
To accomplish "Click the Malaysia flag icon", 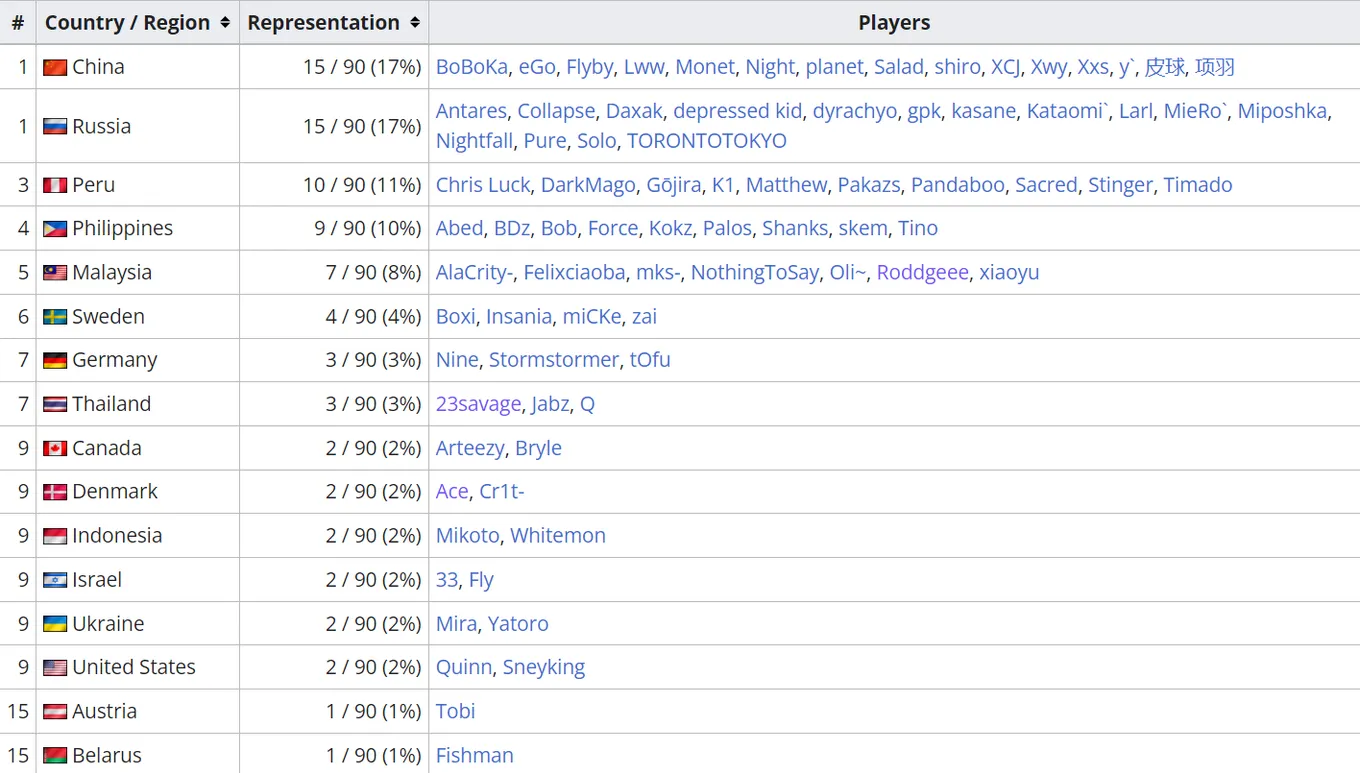I will pos(55,273).
